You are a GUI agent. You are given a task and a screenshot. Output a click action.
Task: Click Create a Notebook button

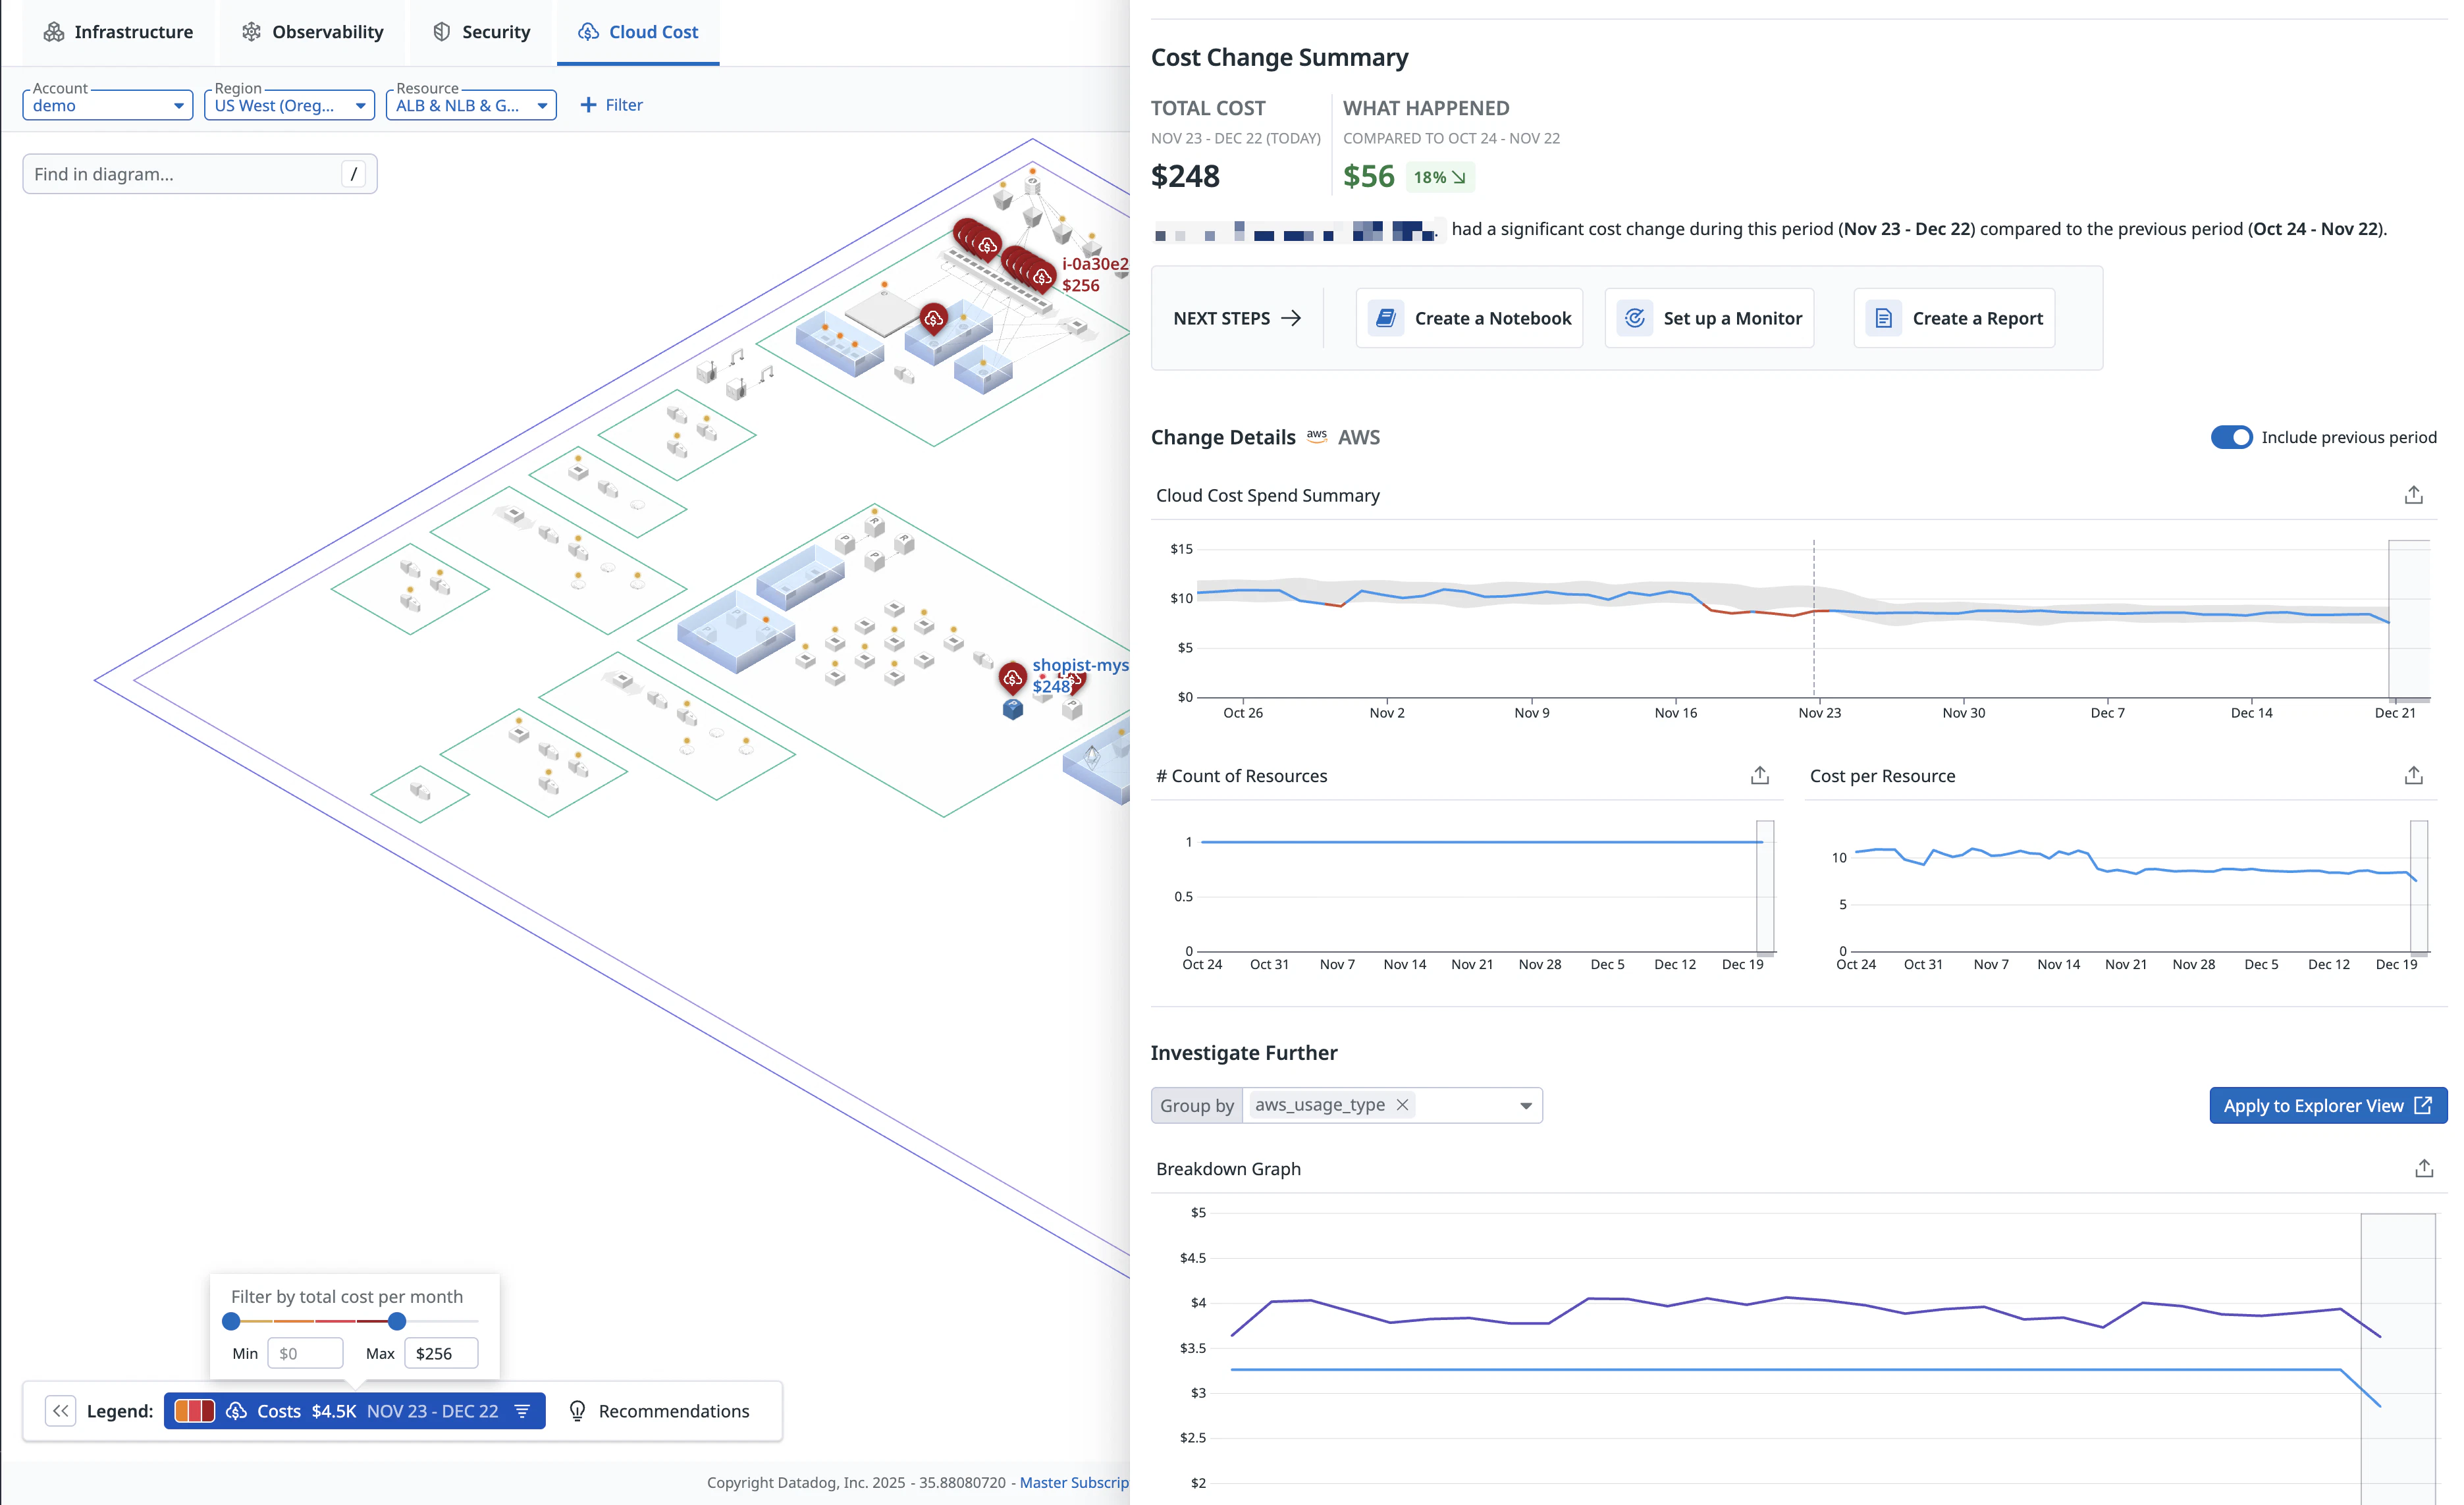pyautogui.click(x=1469, y=318)
